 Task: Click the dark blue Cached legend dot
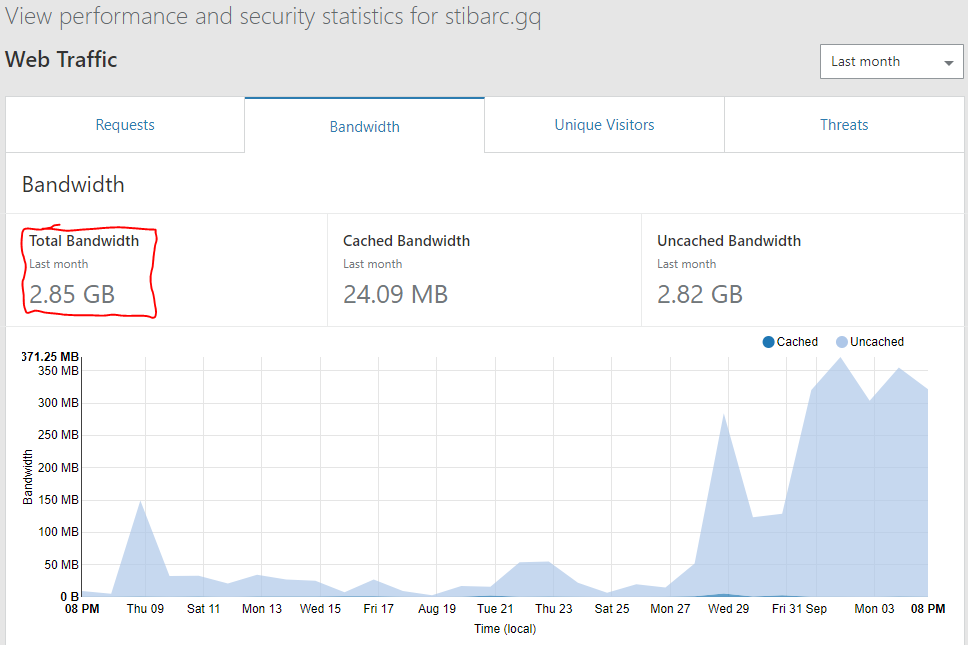click(768, 342)
